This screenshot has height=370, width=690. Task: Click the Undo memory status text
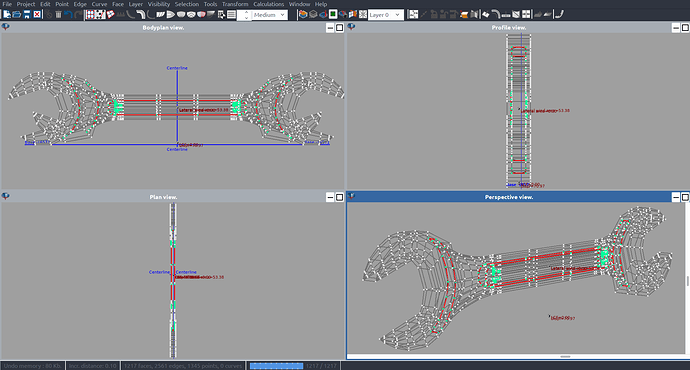point(33,366)
